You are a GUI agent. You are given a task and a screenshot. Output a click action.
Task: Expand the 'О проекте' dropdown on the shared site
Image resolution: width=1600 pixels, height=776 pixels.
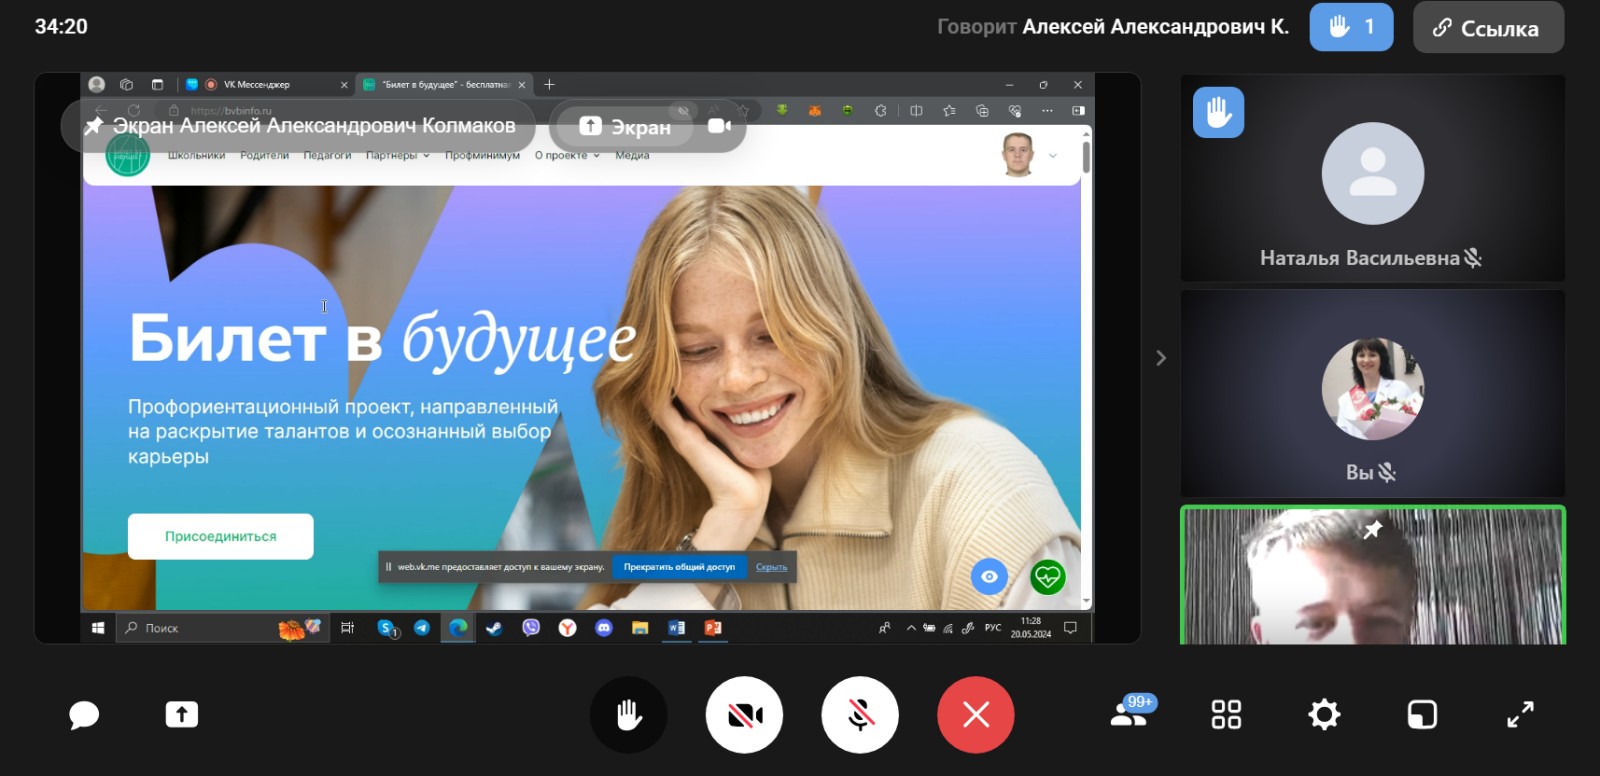tap(567, 156)
